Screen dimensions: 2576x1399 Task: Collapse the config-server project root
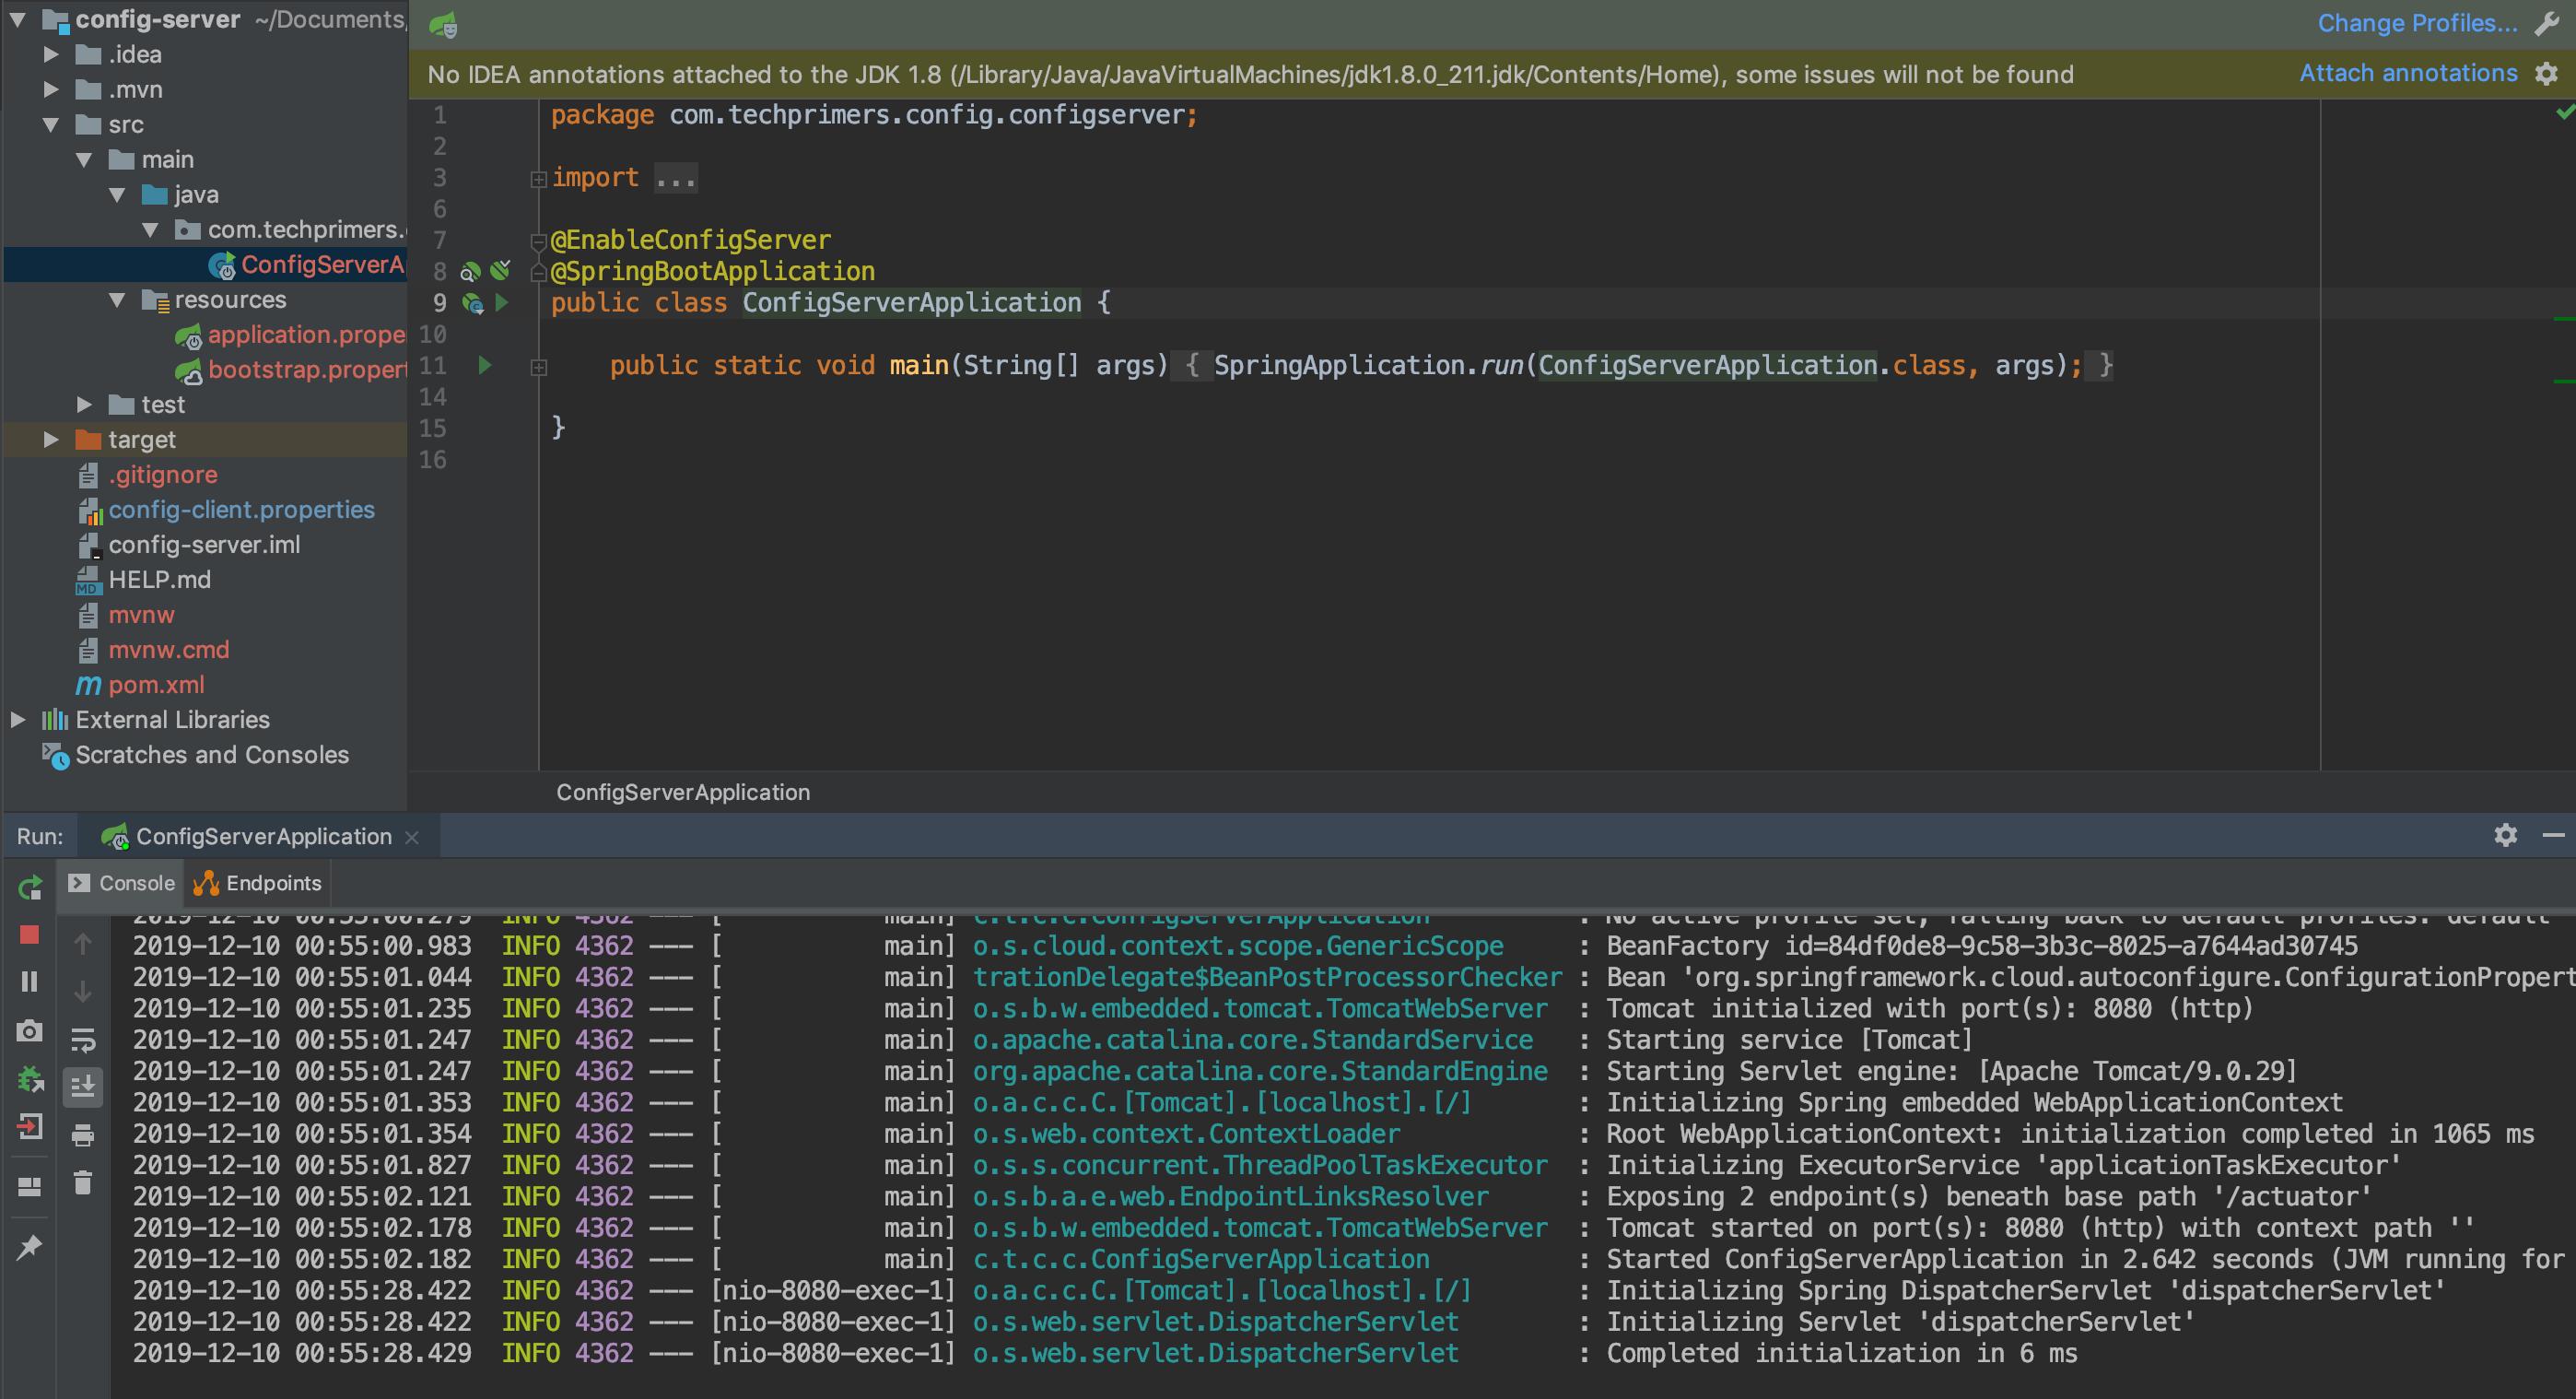pos(17,19)
